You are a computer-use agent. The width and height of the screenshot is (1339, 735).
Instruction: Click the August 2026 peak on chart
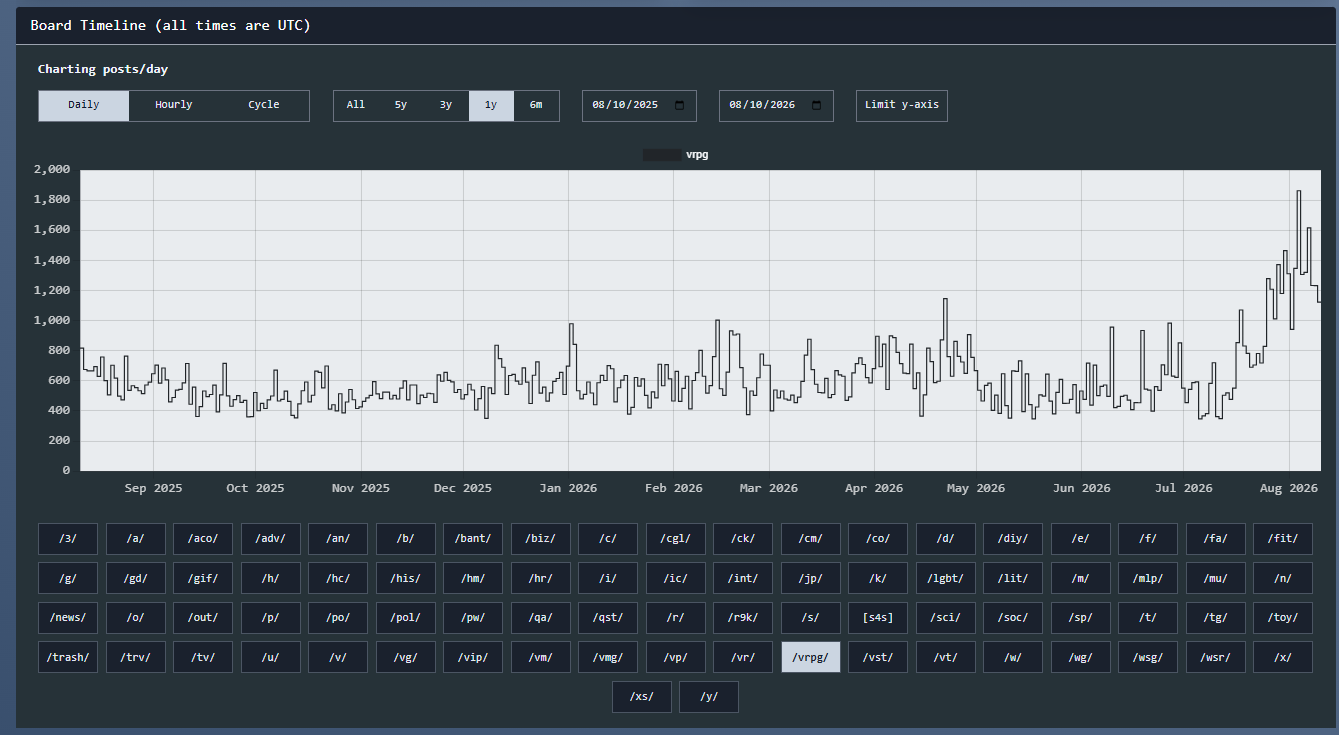coord(1298,191)
